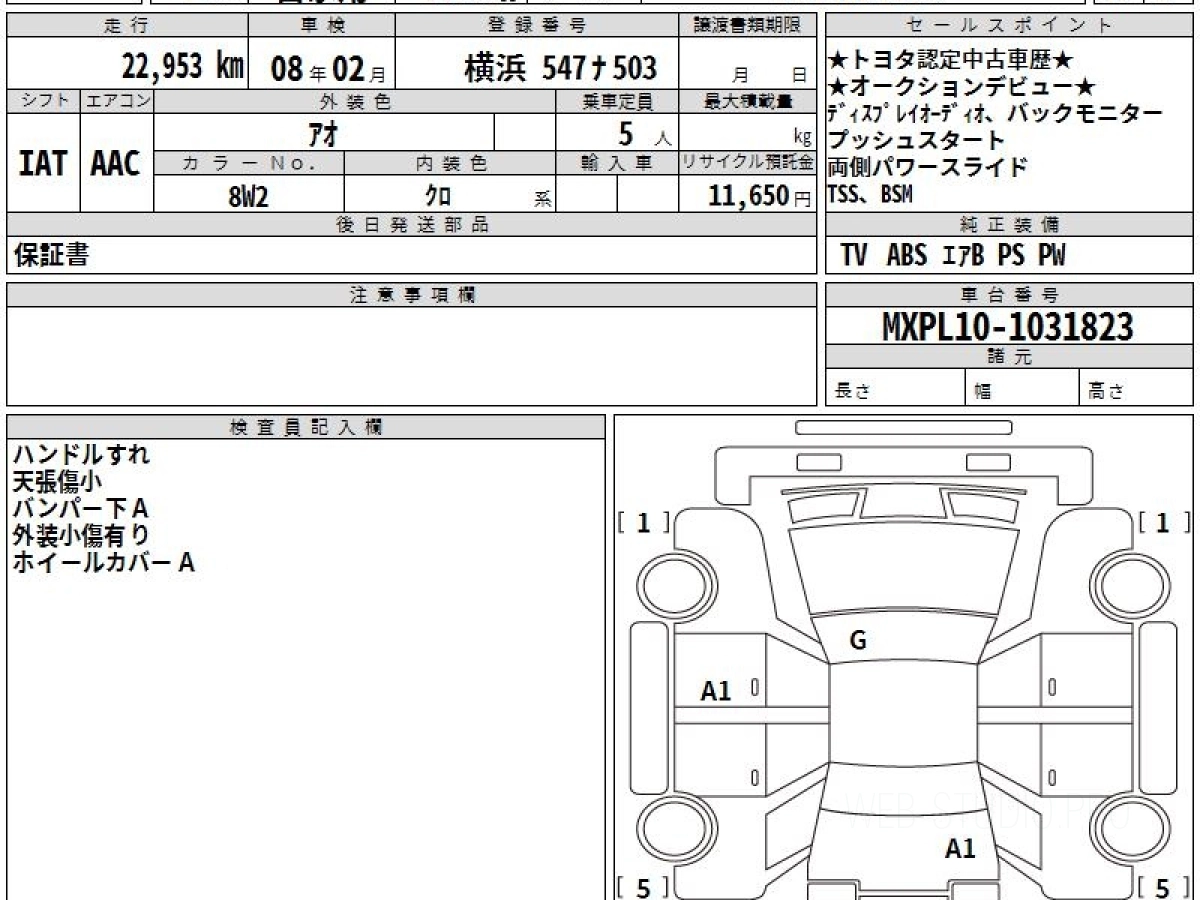Click the color number 8W2

click(x=249, y=197)
